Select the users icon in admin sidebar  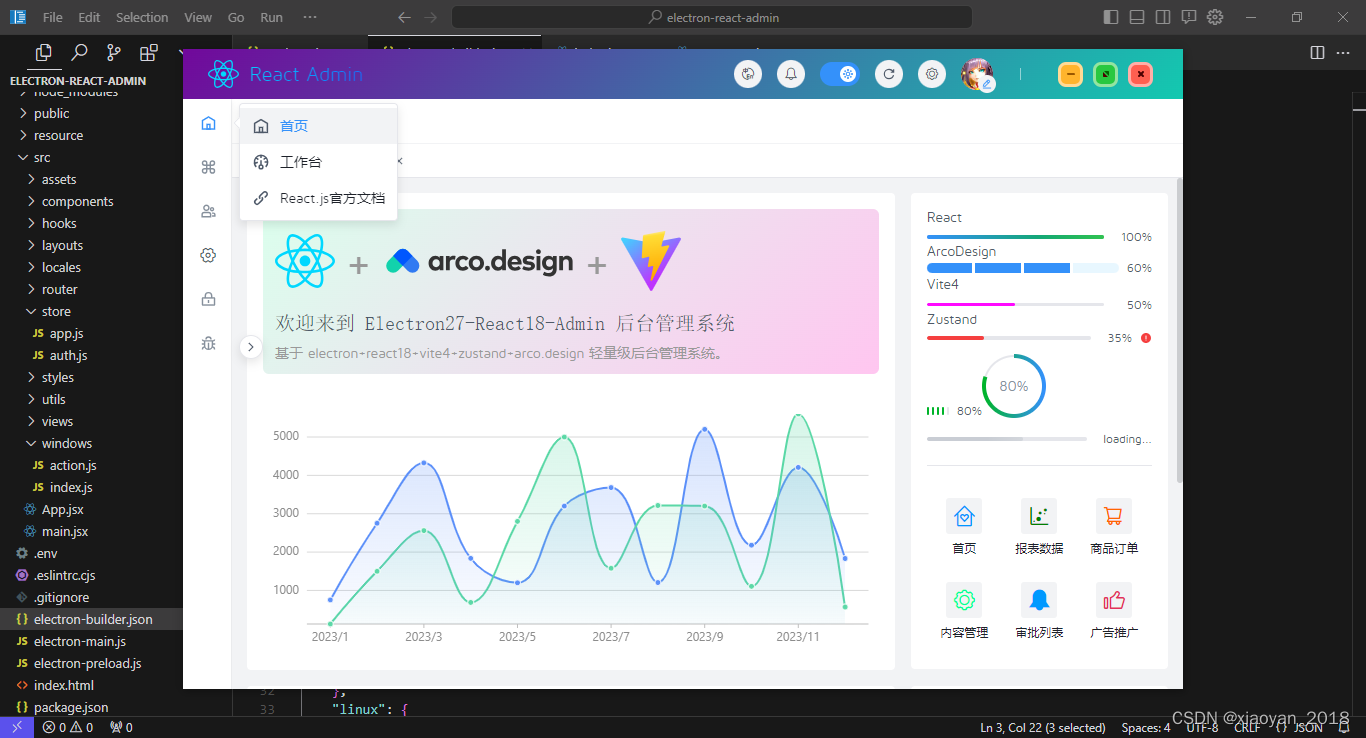[208, 211]
